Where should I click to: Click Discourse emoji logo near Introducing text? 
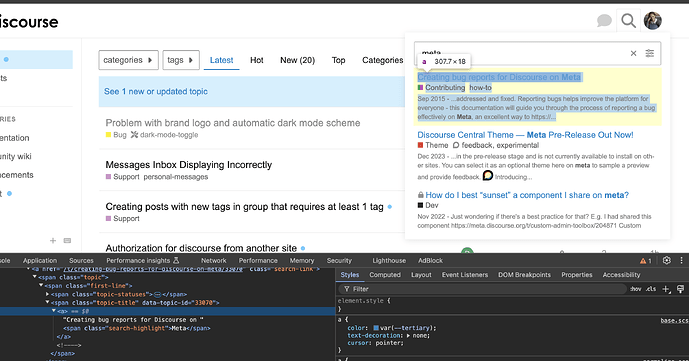(x=488, y=176)
